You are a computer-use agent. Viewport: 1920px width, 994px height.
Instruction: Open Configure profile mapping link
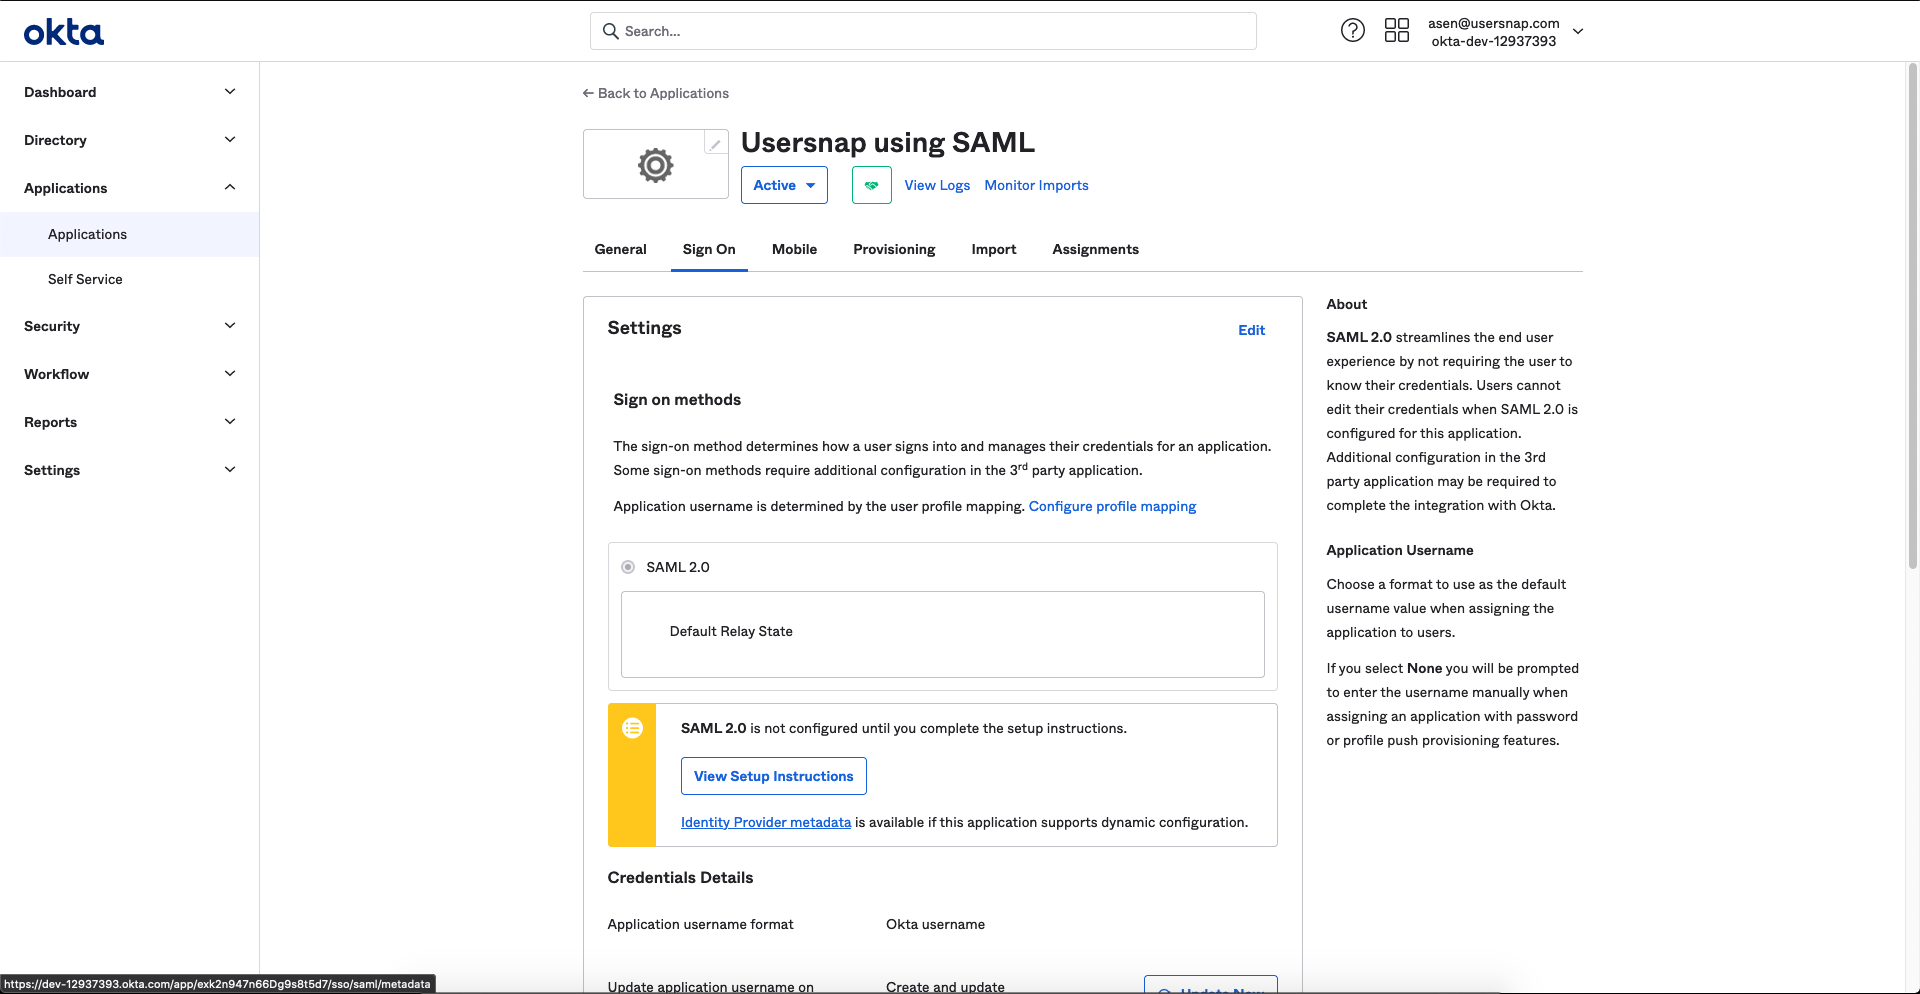(x=1112, y=506)
